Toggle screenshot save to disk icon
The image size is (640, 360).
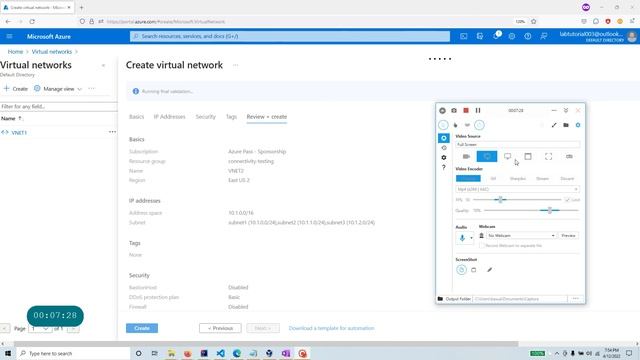473,270
